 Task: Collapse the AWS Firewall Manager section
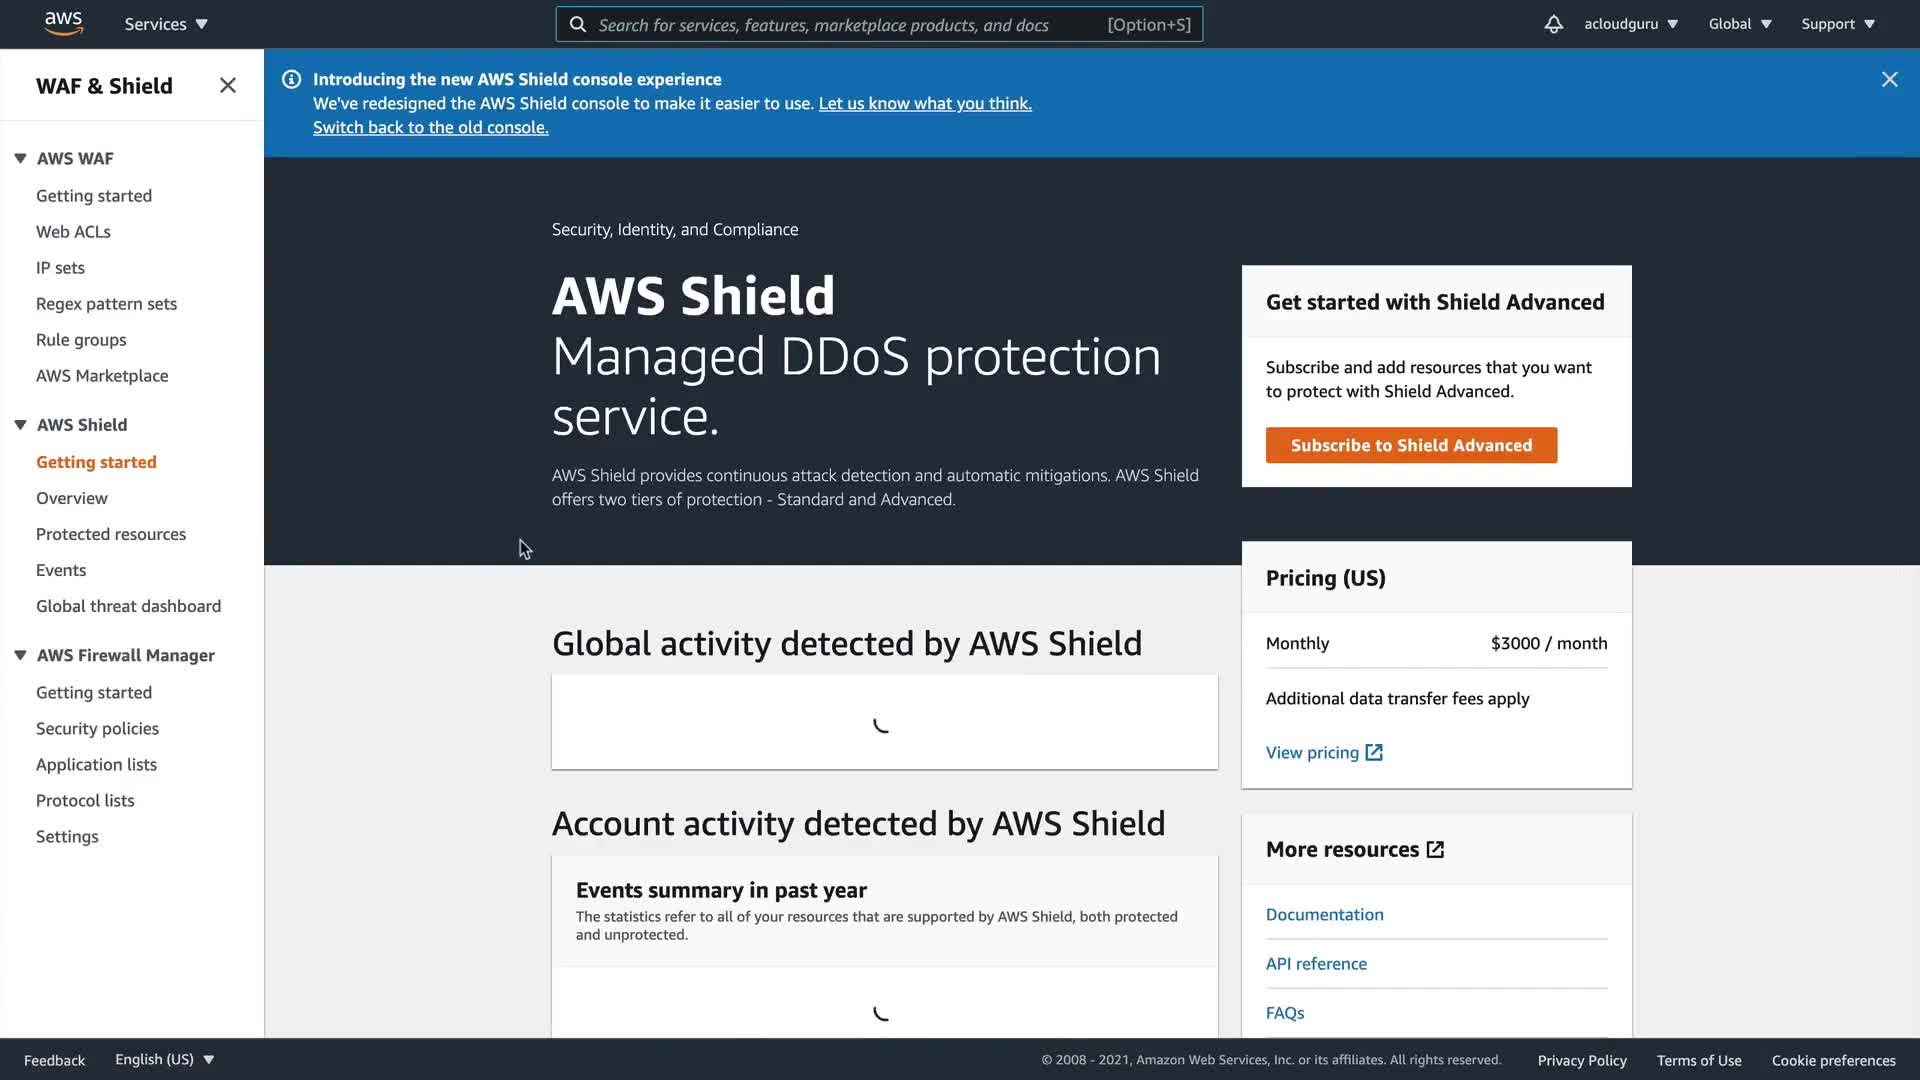tap(20, 655)
